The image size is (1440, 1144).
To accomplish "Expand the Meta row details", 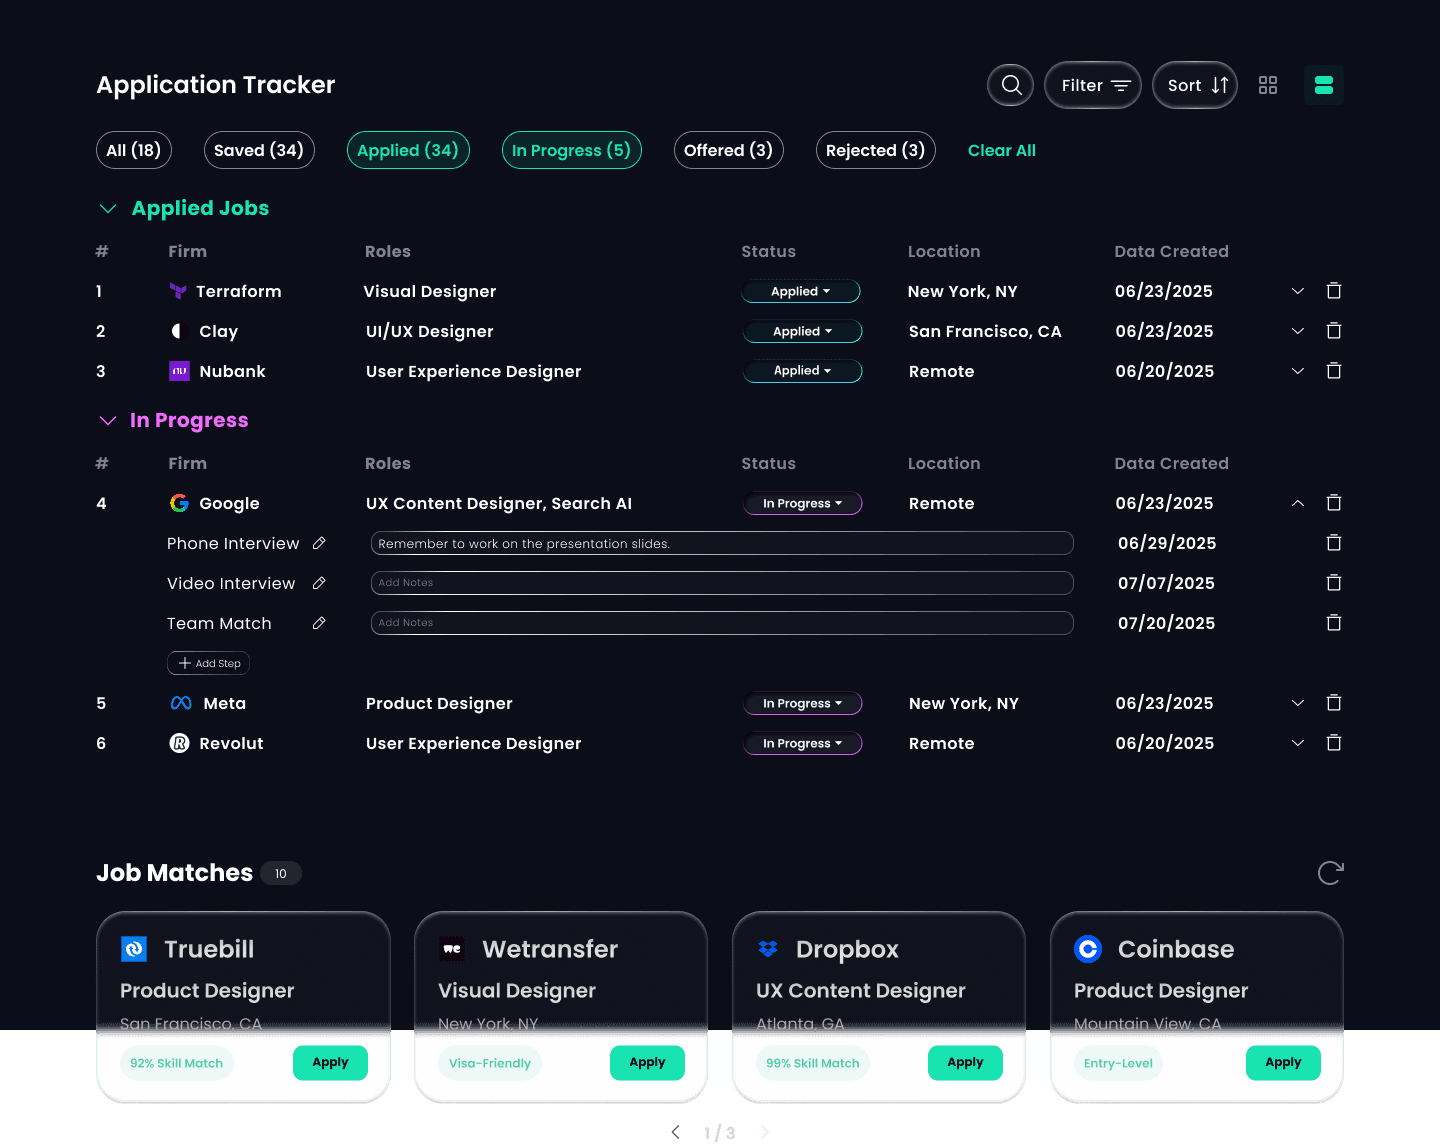I will point(1298,703).
